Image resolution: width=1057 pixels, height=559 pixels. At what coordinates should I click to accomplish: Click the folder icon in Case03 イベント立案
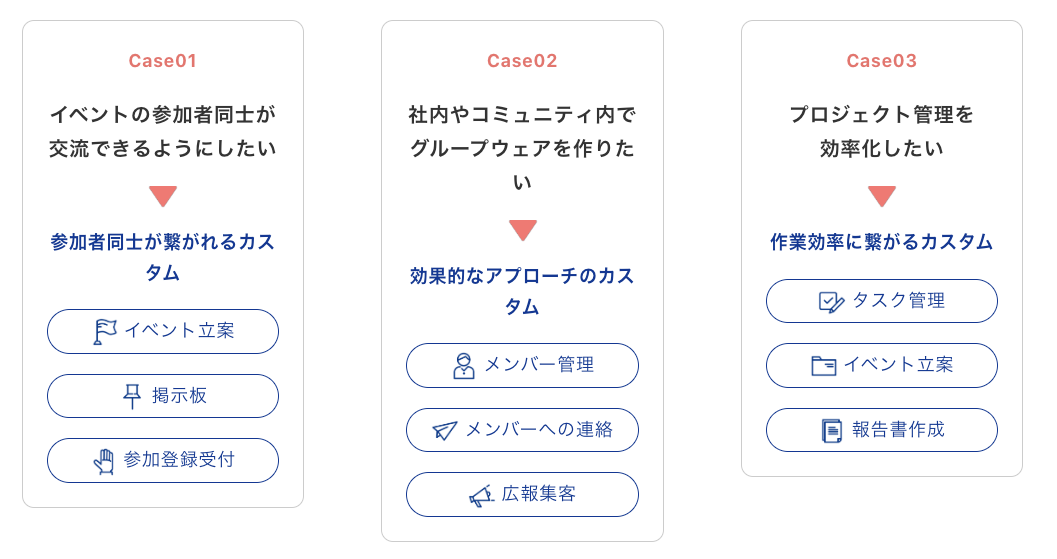pyautogui.click(x=823, y=366)
